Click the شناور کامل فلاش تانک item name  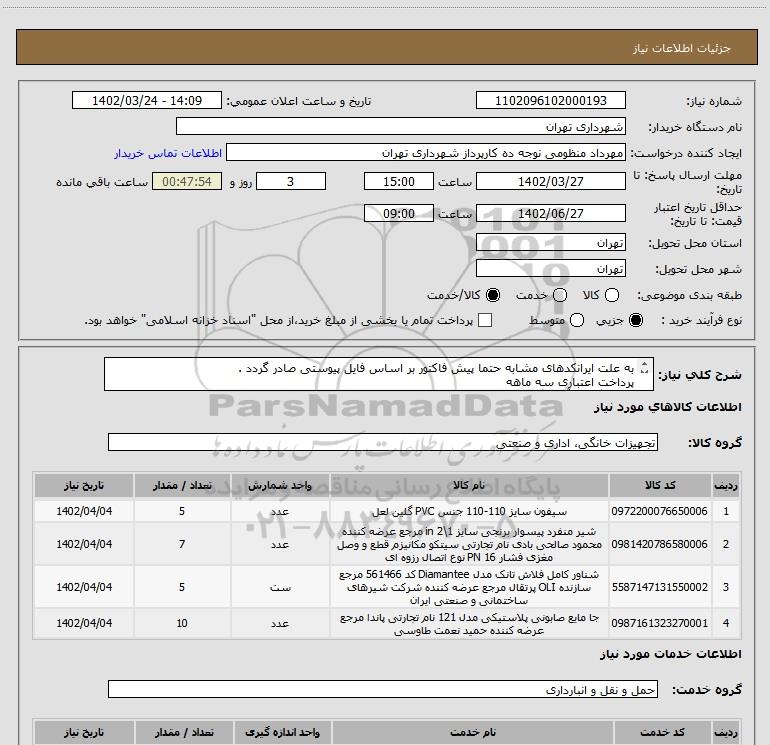pos(469,587)
